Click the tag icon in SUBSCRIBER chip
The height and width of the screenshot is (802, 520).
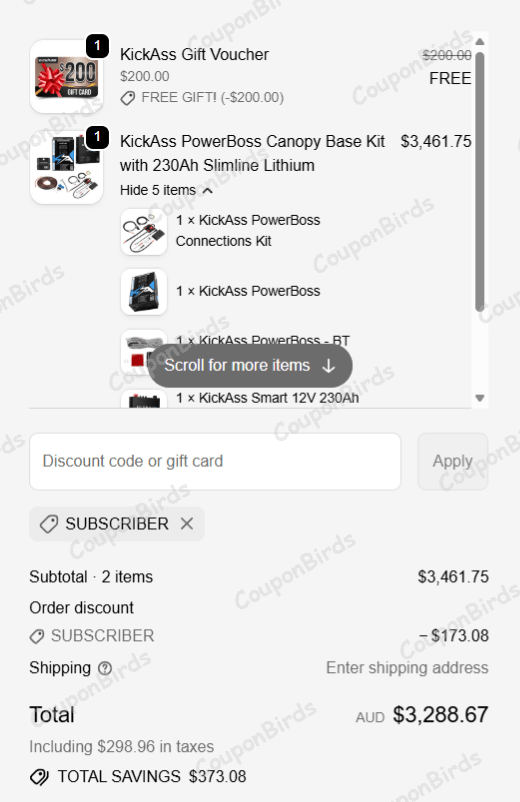[x=49, y=524]
